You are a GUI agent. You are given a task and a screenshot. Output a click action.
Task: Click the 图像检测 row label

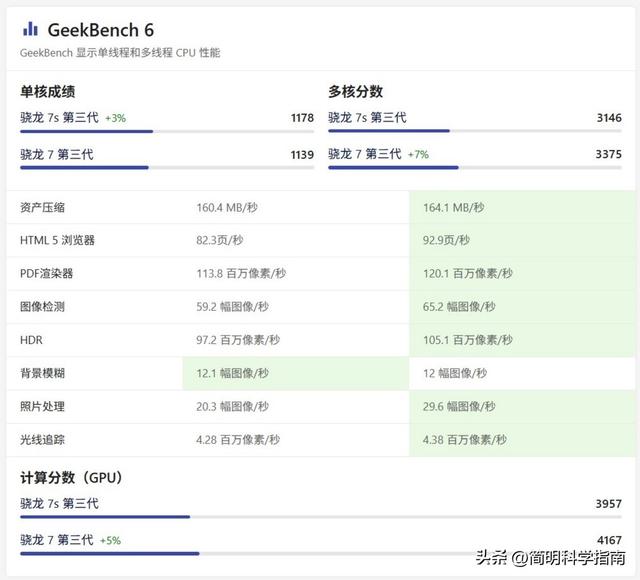point(42,307)
